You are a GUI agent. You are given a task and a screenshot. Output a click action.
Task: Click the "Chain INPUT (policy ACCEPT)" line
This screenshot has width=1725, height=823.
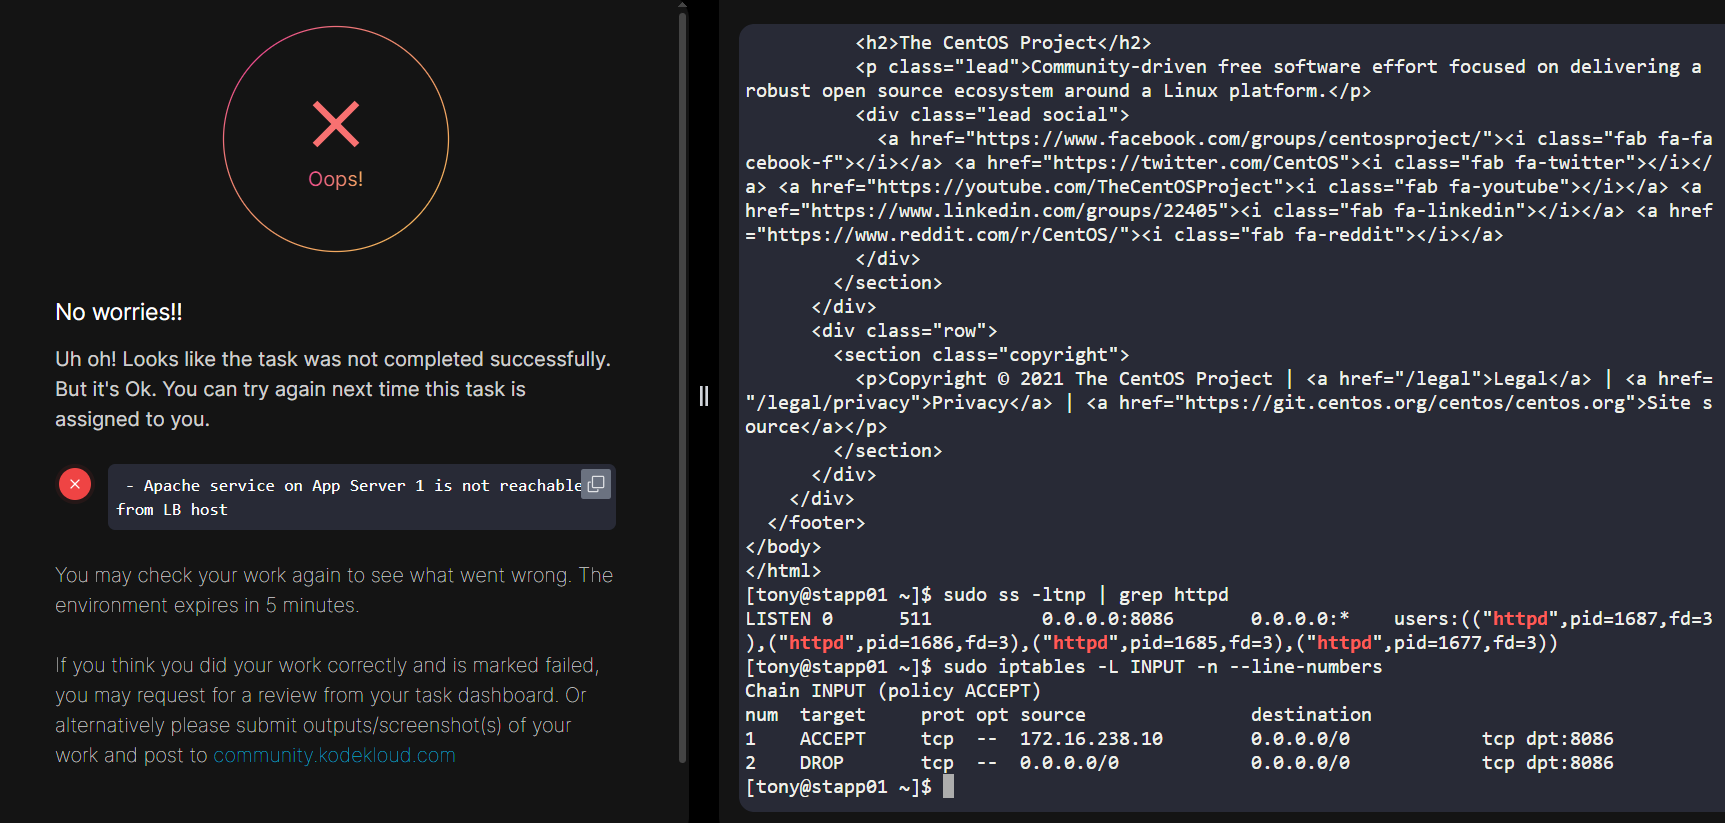coord(892,691)
